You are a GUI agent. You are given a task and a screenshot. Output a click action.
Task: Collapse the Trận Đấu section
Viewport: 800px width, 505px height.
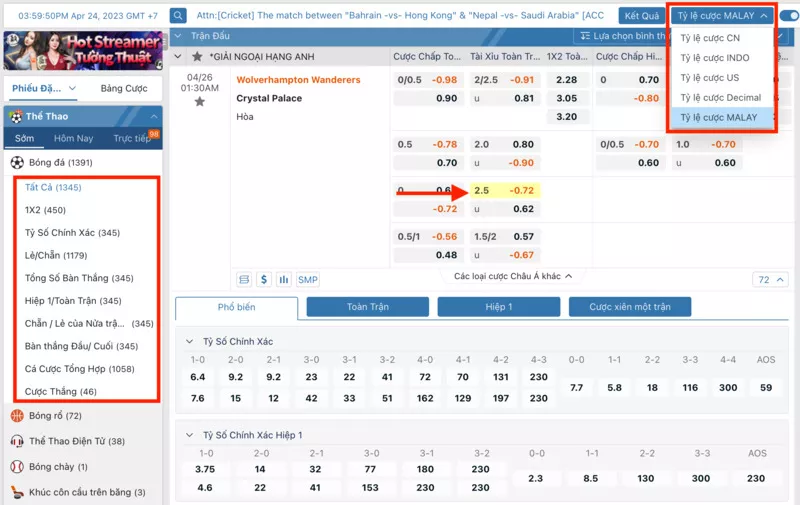click(x=178, y=36)
